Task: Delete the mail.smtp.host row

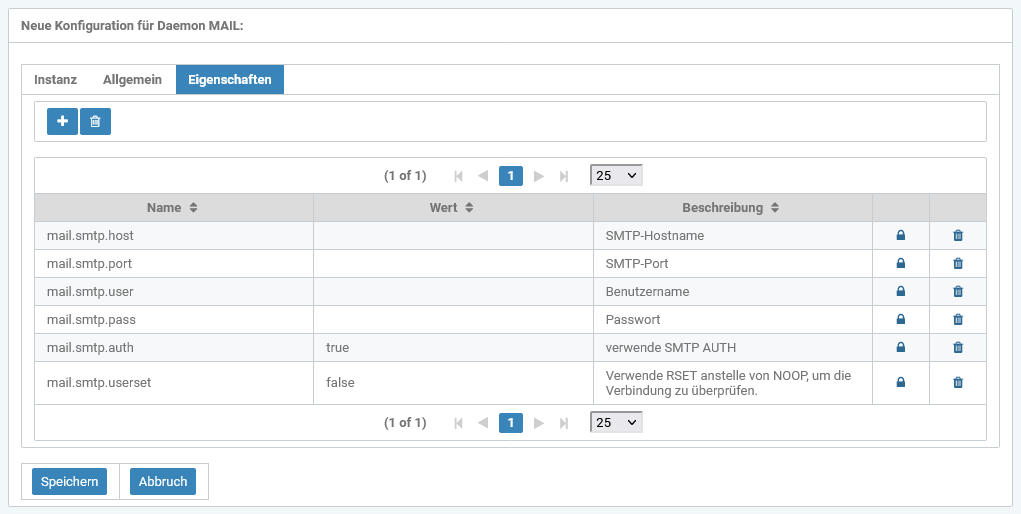Action: [x=957, y=236]
